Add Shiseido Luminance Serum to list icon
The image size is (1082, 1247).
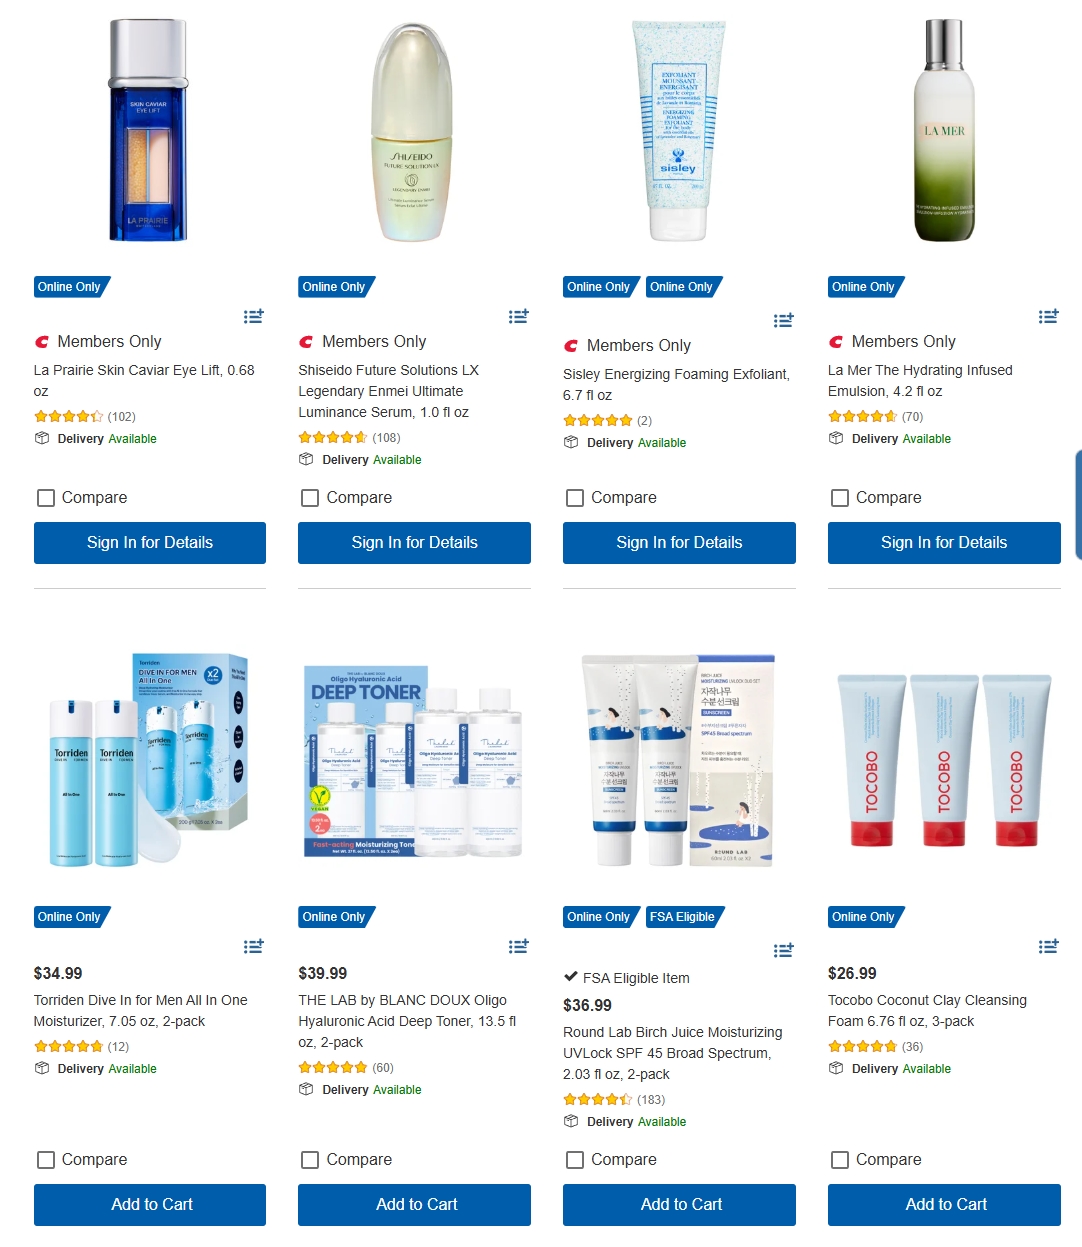(x=518, y=316)
